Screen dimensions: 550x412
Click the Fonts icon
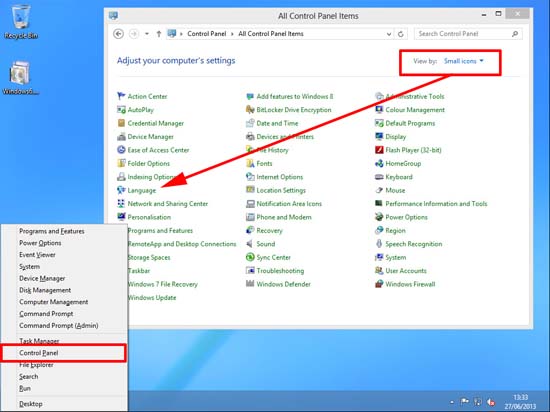coord(250,163)
